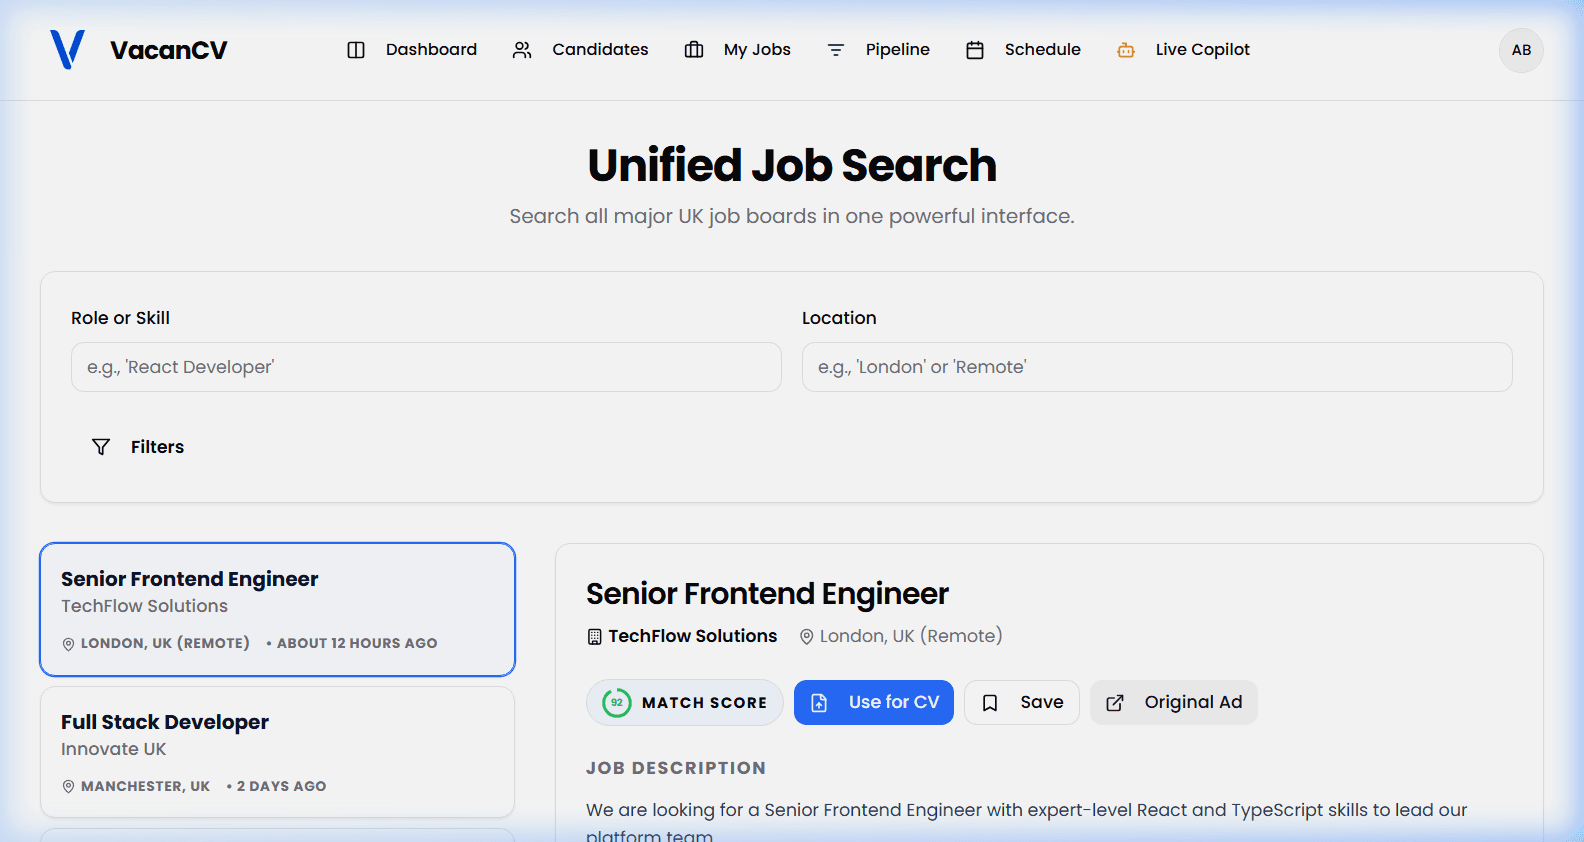The width and height of the screenshot is (1584, 842).
Task: Select the Dashboard panel icon
Action: point(356,49)
